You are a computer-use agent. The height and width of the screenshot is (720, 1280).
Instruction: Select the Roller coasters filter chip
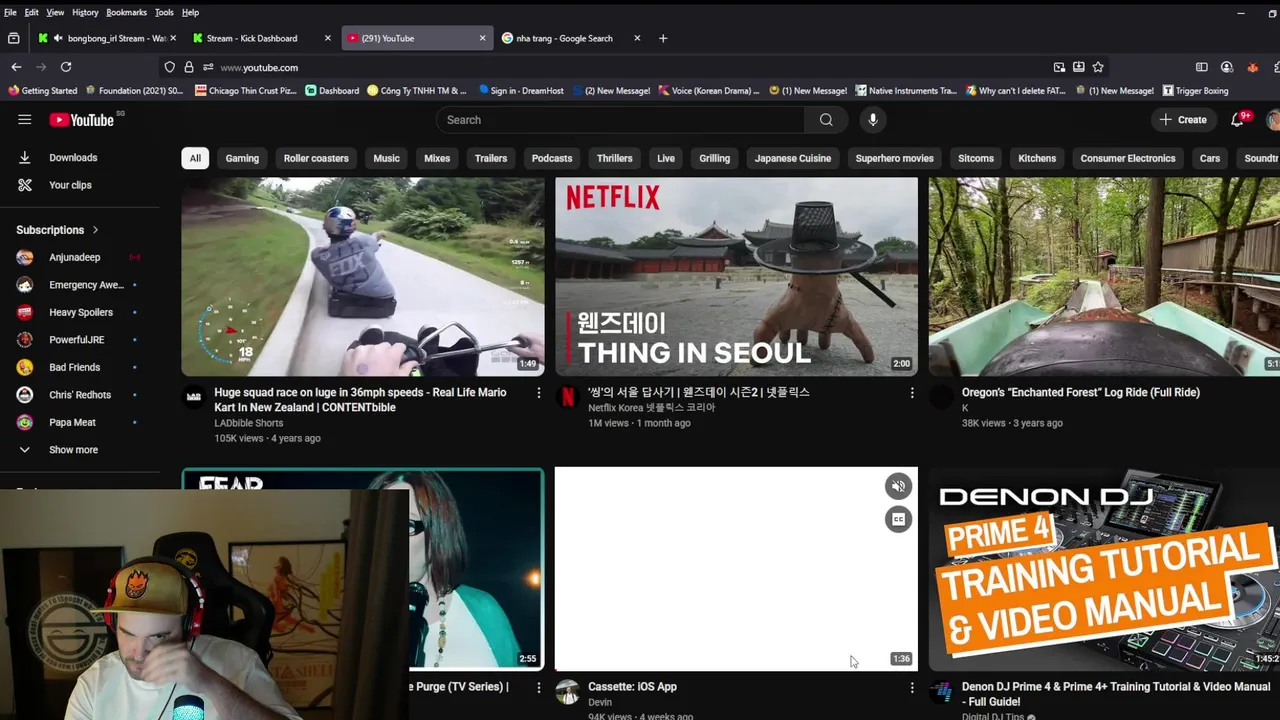pyautogui.click(x=316, y=158)
